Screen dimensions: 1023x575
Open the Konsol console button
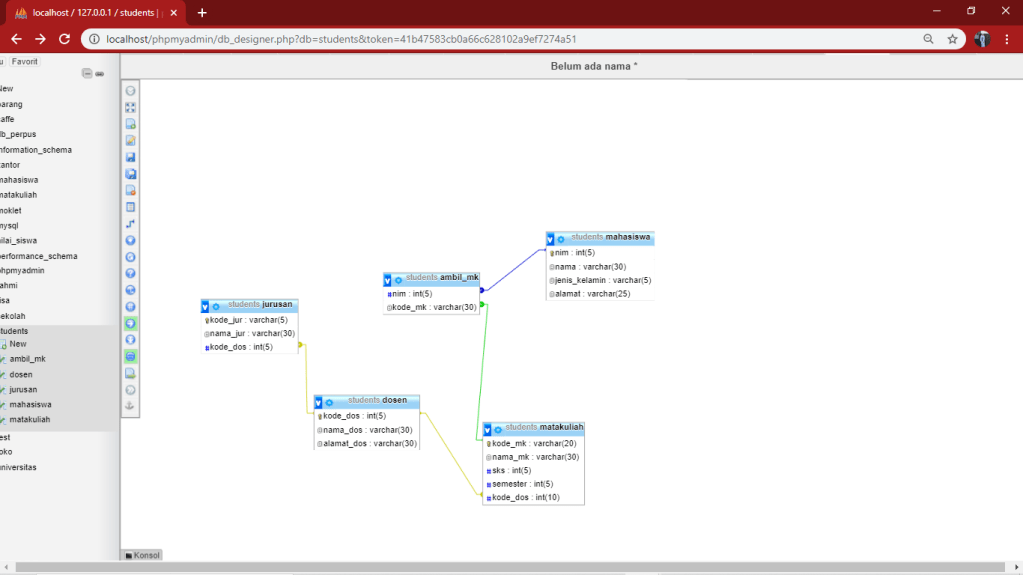(x=142, y=555)
